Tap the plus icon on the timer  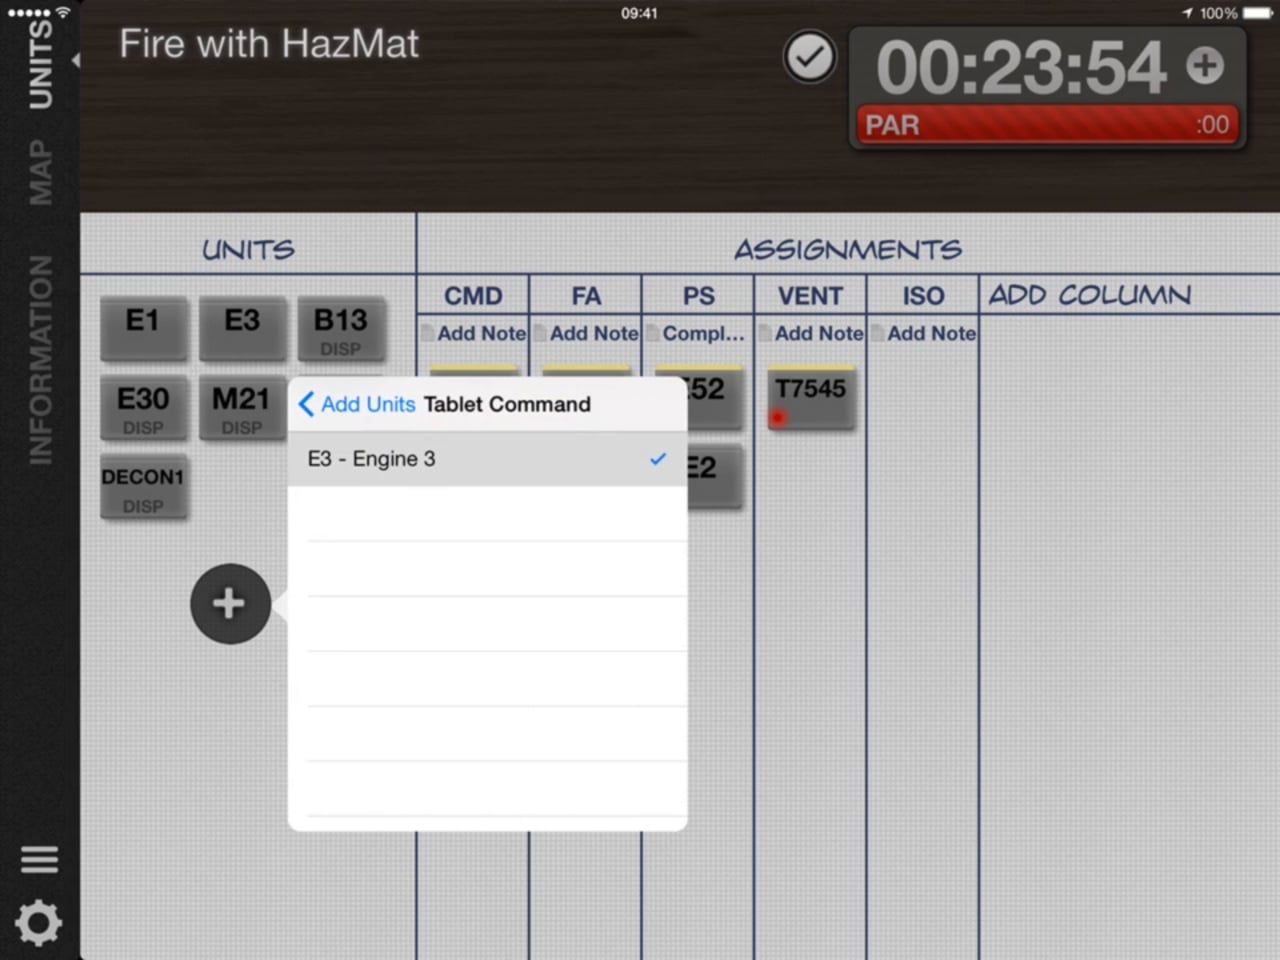click(x=1205, y=66)
